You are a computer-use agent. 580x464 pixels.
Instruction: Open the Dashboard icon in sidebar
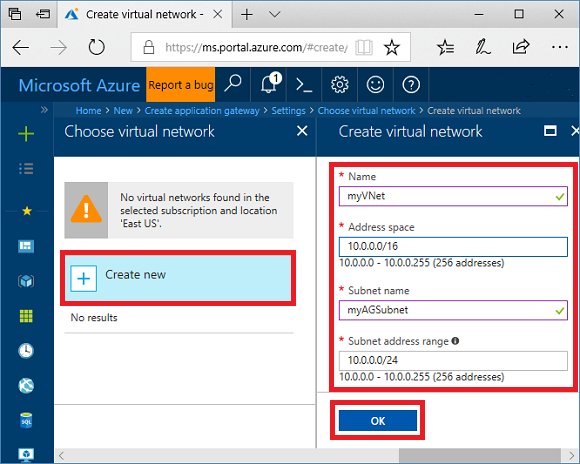point(26,246)
